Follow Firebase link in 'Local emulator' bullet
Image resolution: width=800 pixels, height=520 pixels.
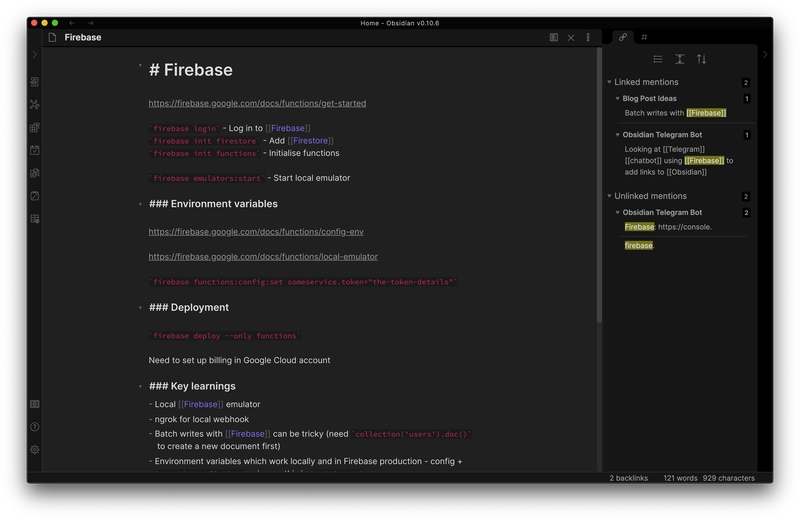click(x=201, y=404)
